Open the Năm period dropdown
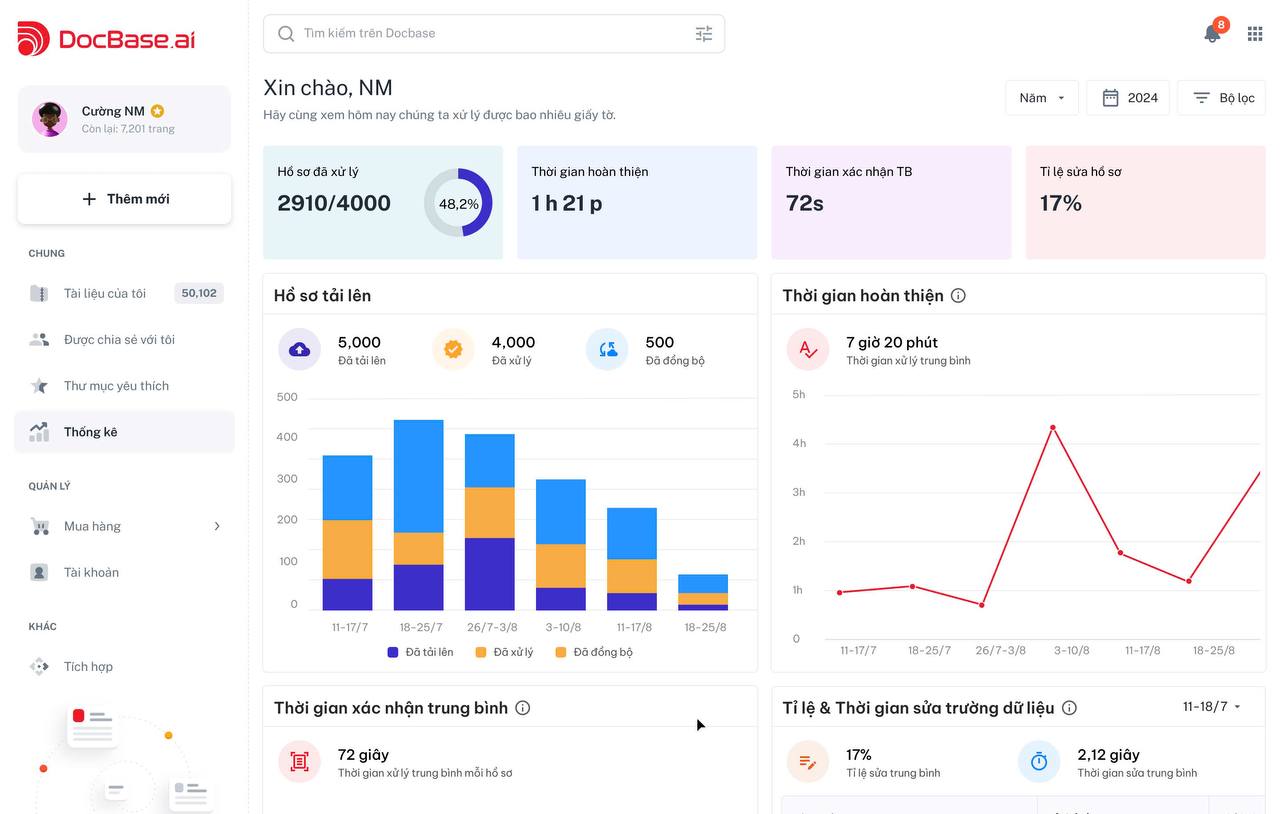Screen dimensions: 1280x814 coord(1041,98)
